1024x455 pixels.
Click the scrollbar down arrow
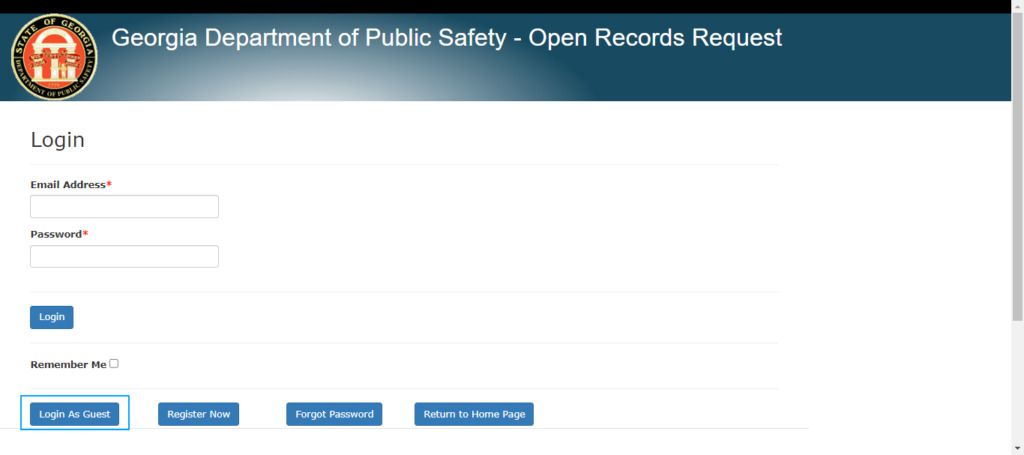[x=1017, y=449]
